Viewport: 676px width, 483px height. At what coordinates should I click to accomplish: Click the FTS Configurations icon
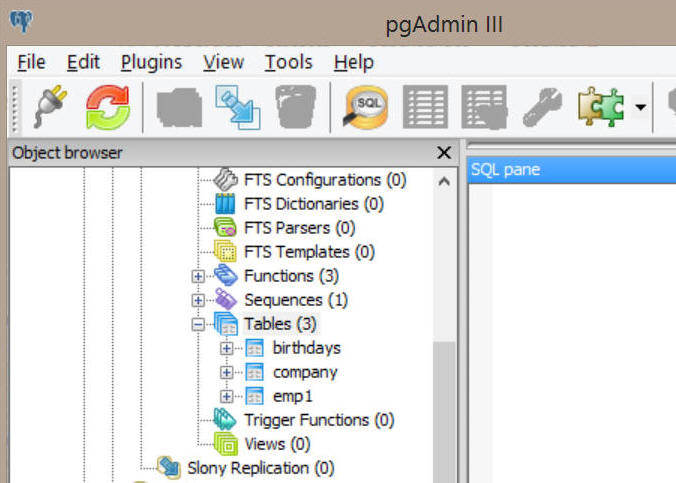[x=225, y=180]
